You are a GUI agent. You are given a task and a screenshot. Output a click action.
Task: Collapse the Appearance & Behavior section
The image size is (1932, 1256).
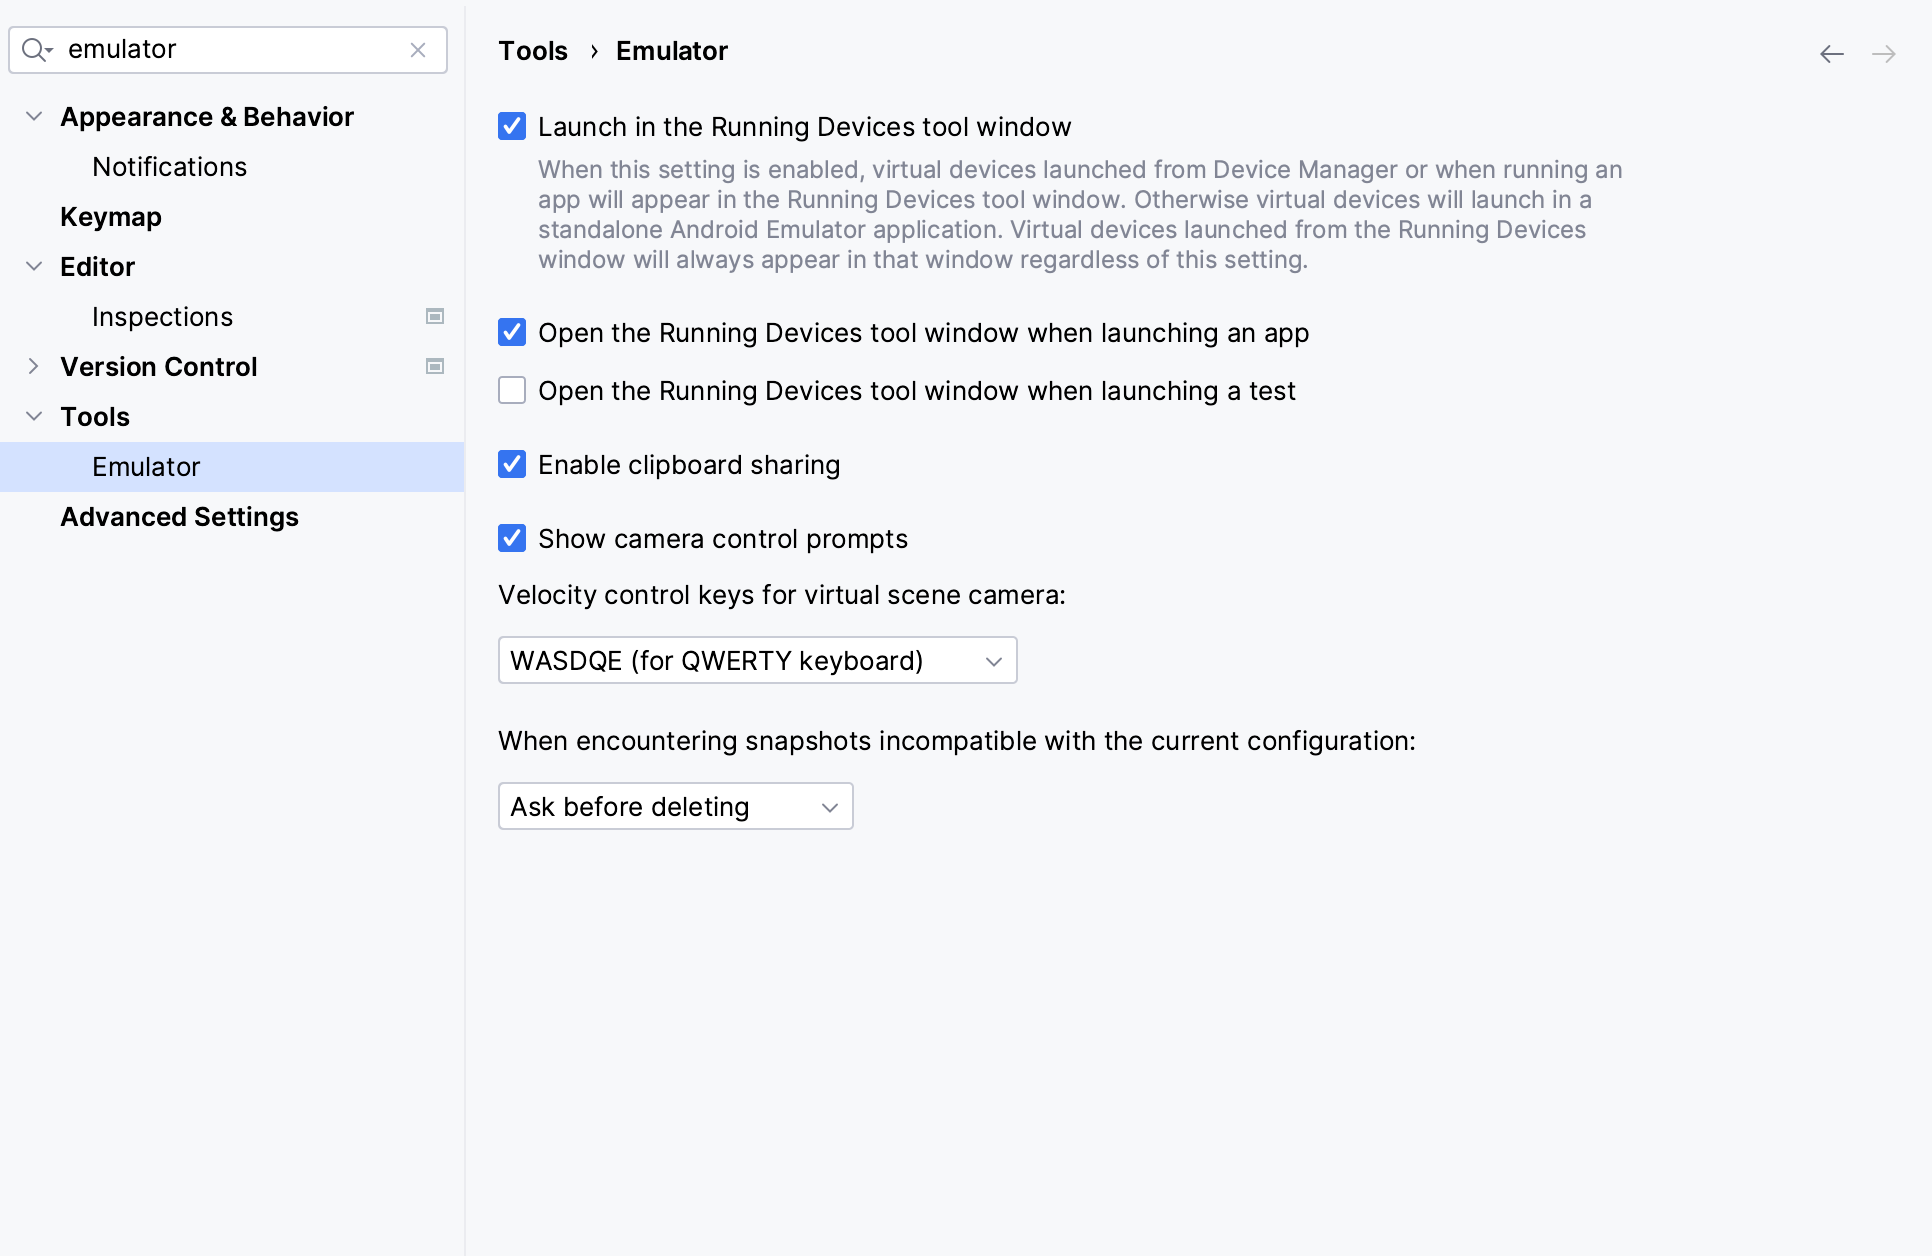tap(34, 117)
